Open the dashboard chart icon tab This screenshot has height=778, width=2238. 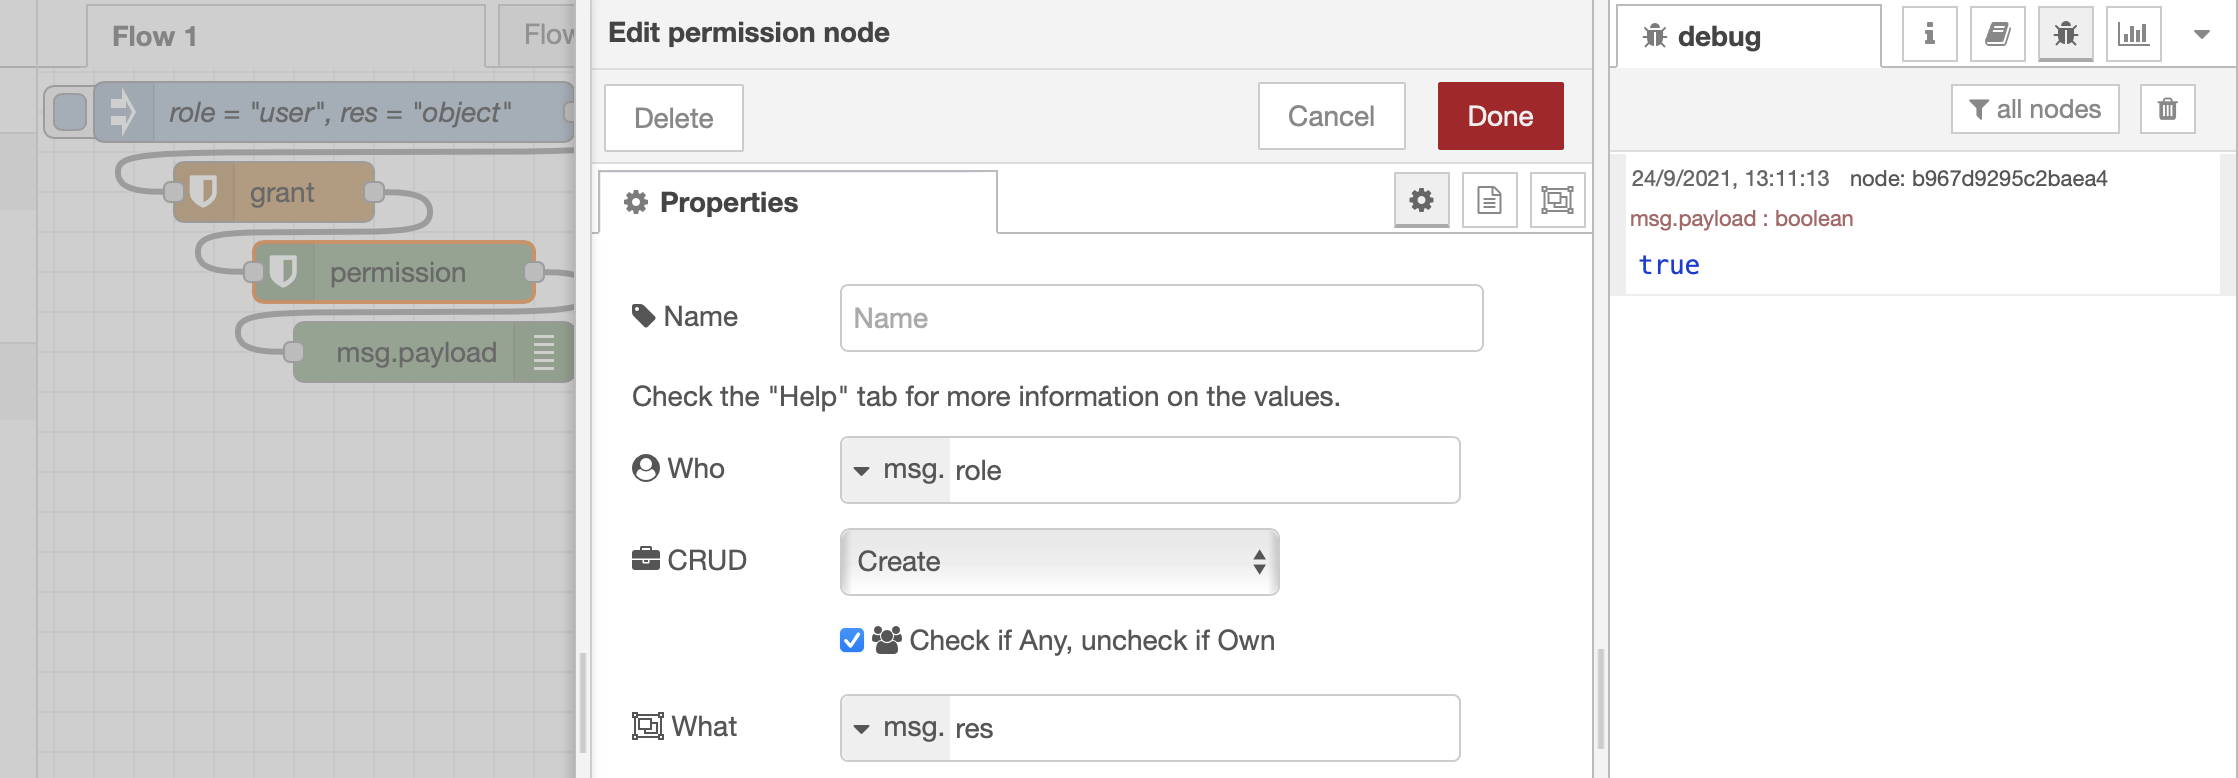click(2133, 35)
